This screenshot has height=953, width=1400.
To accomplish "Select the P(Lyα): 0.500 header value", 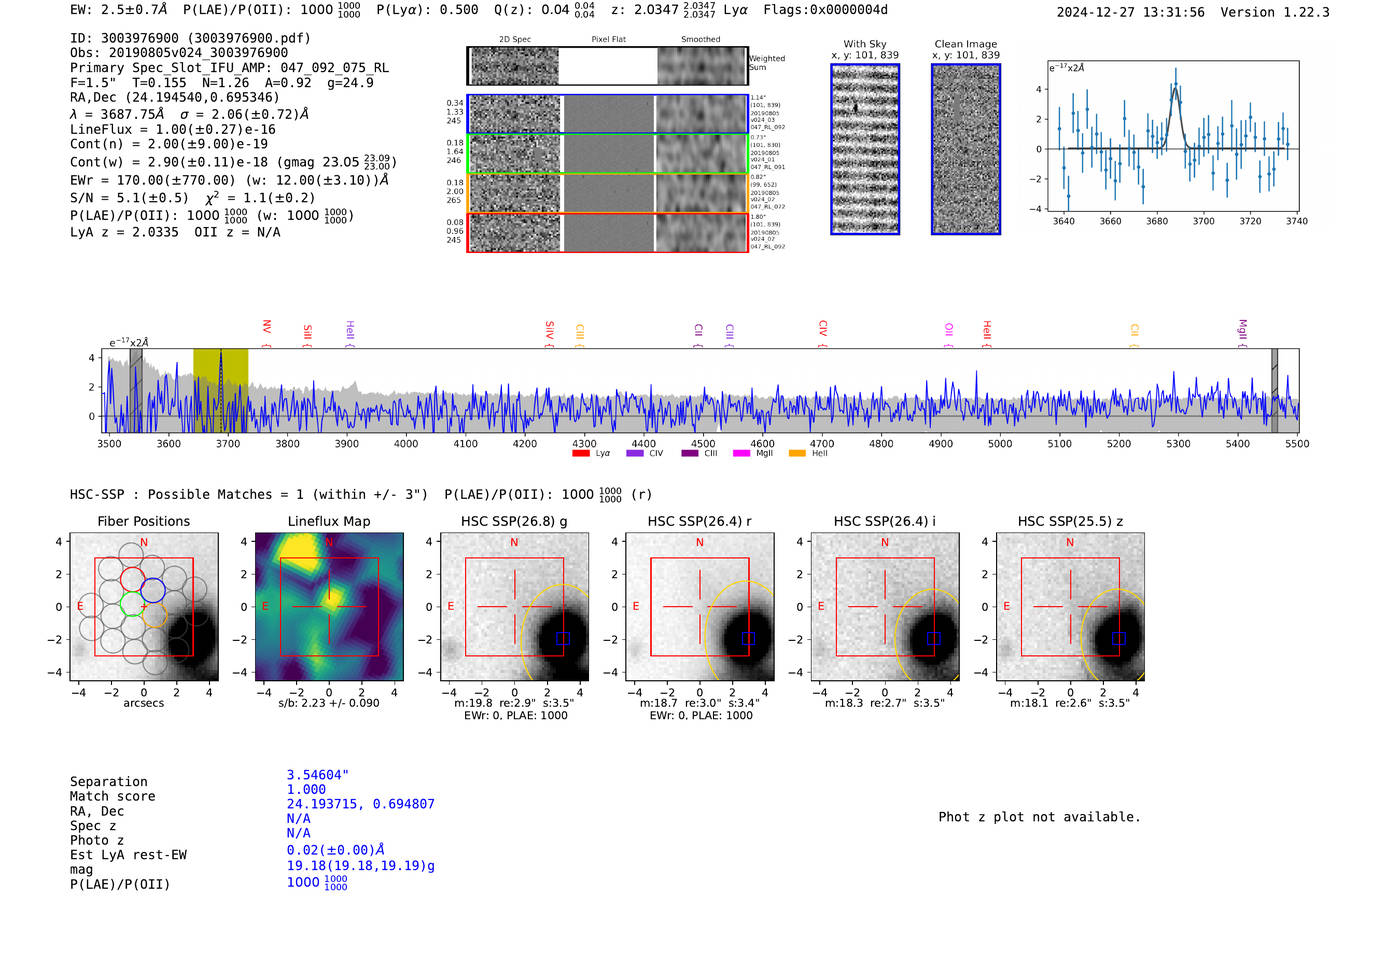I will [x=427, y=10].
